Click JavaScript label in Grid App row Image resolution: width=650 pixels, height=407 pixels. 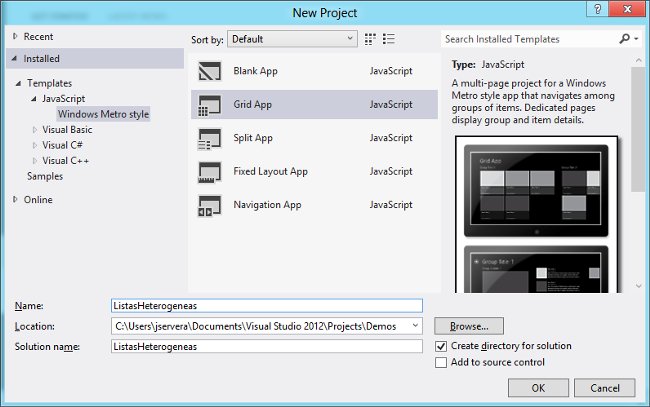[391, 104]
